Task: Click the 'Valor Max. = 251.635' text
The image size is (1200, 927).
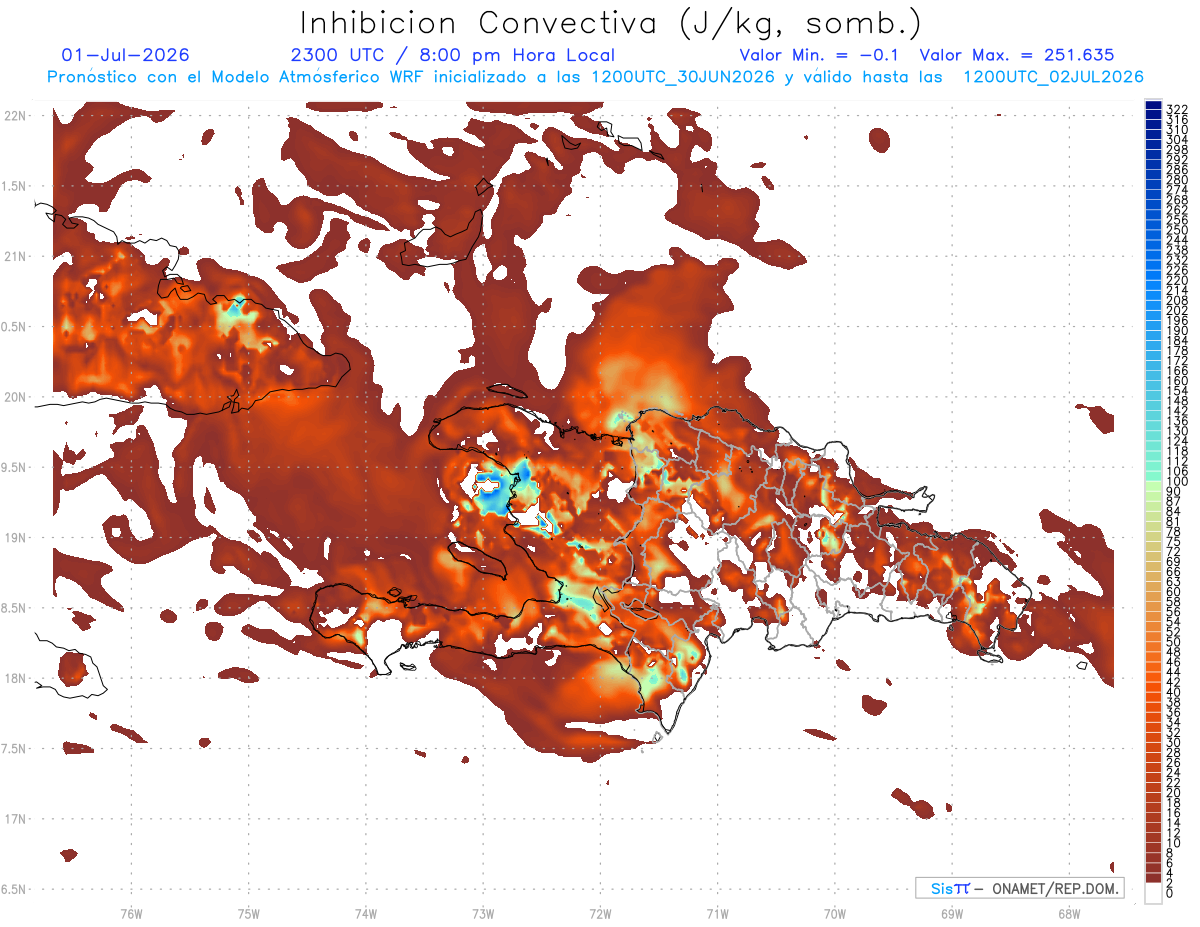Action: point(1017,55)
